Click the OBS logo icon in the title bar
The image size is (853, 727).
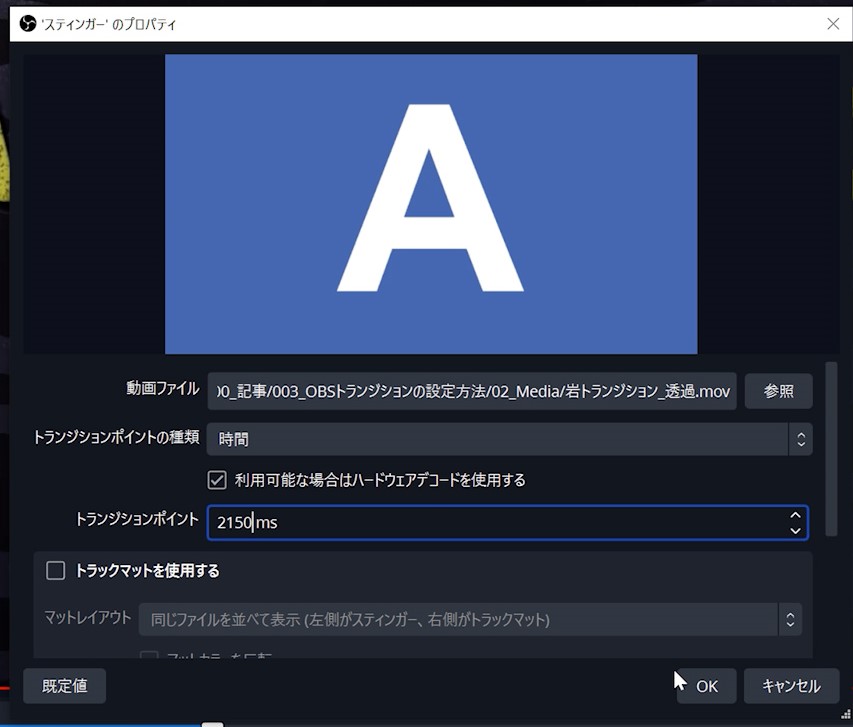pos(27,24)
